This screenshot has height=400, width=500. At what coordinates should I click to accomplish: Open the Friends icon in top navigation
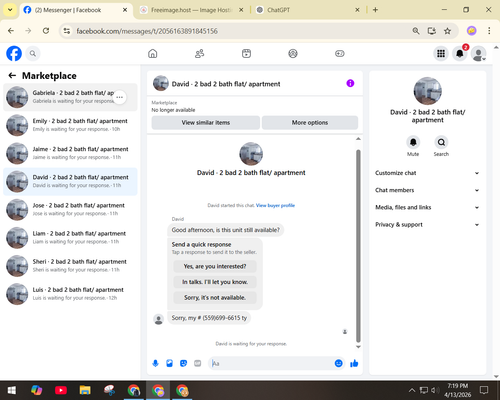coord(199,53)
